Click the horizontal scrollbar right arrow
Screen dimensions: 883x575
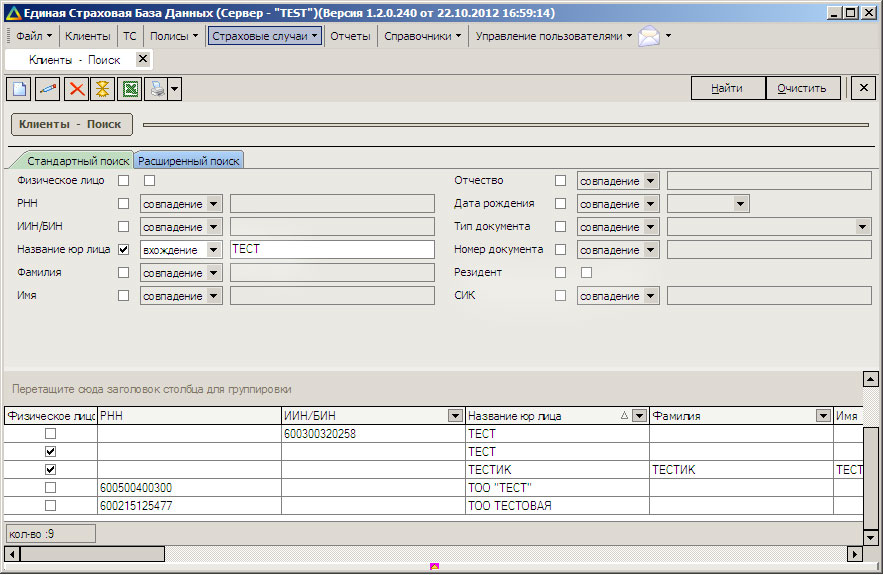click(x=854, y=553)
